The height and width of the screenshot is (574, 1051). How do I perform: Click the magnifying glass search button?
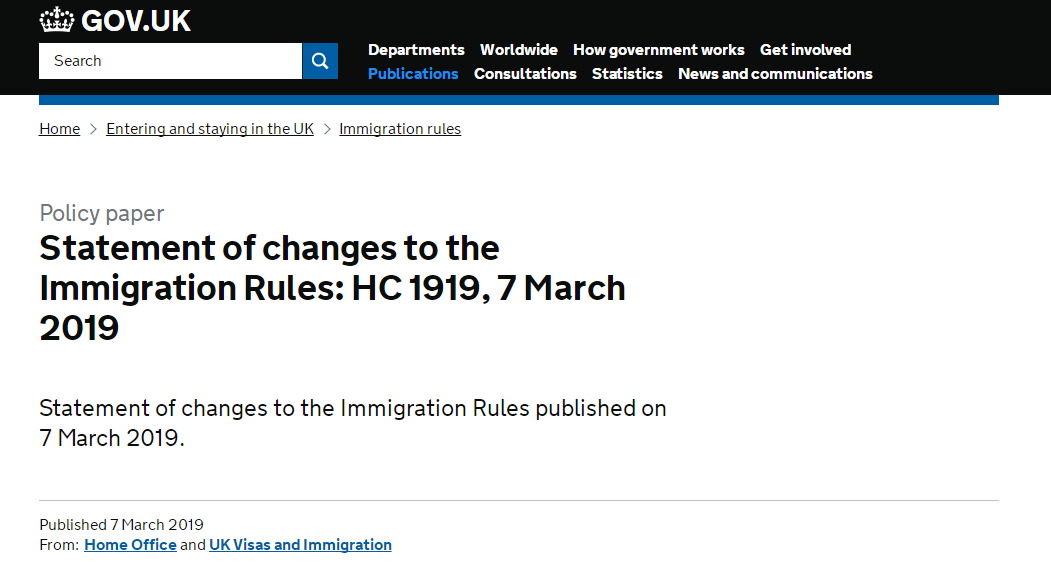point(320,61)
